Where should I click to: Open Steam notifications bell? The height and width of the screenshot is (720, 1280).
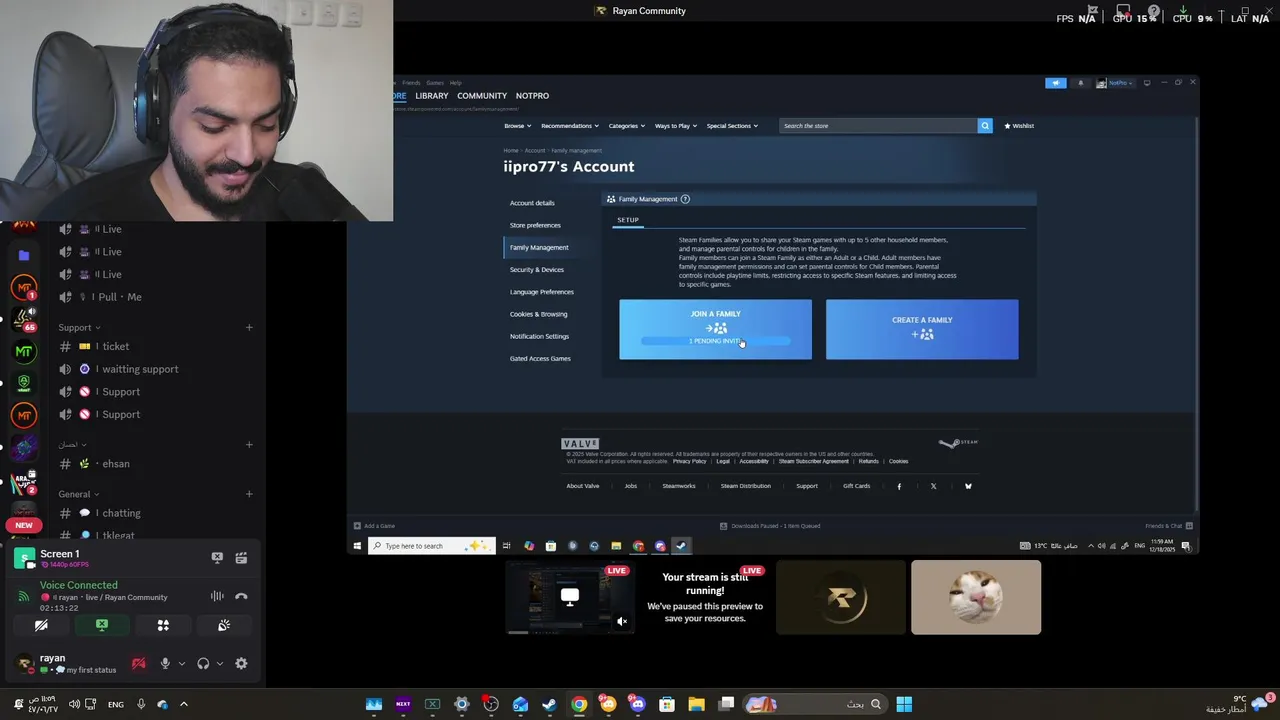tap(1080, 83)
